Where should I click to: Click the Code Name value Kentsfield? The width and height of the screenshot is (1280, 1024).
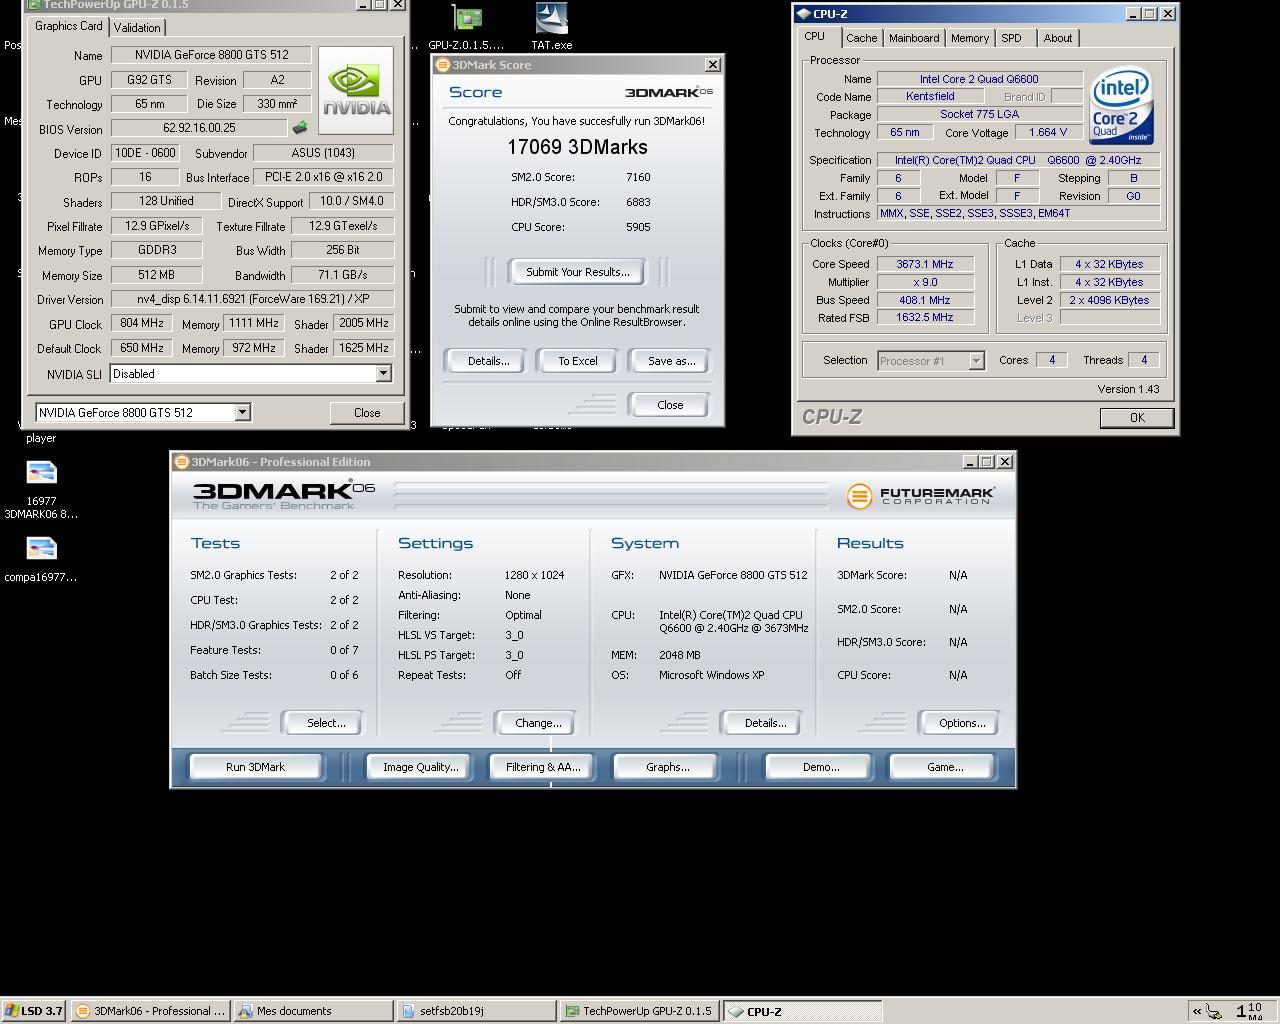pos(930,96)
